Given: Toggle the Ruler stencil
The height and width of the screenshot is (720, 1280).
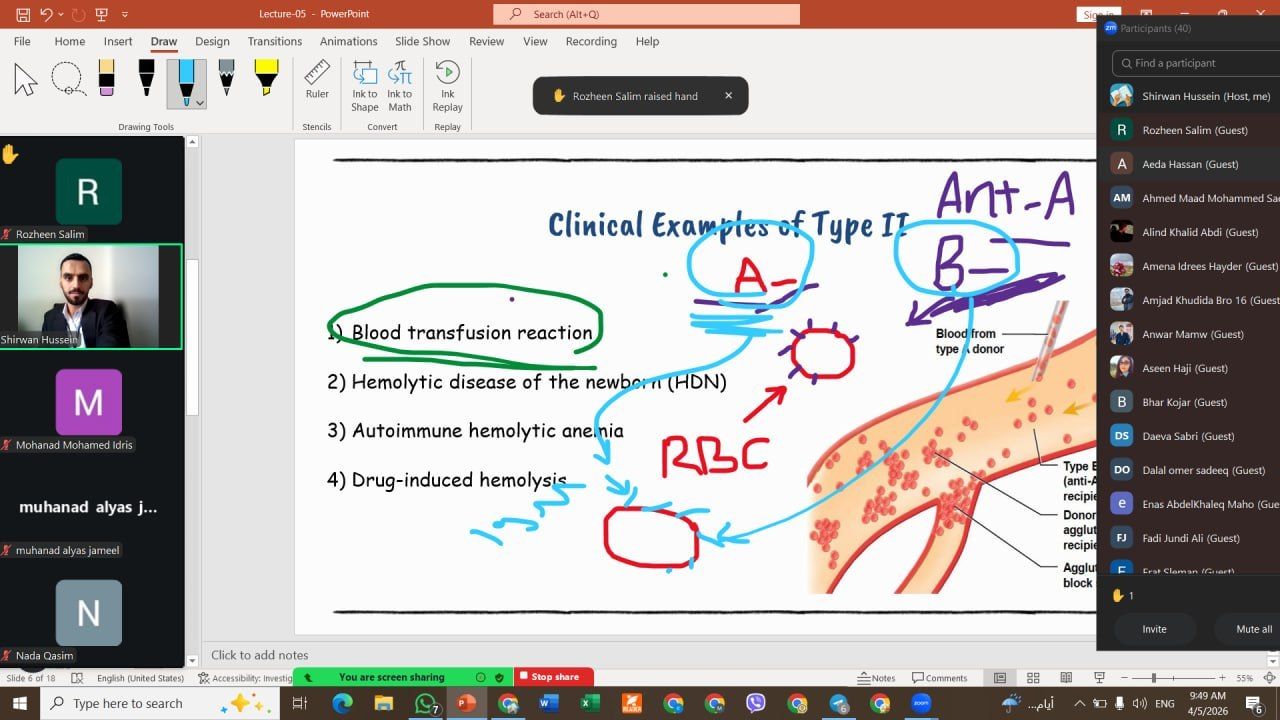Looking at the screenshot, I should tap(317, 80).
